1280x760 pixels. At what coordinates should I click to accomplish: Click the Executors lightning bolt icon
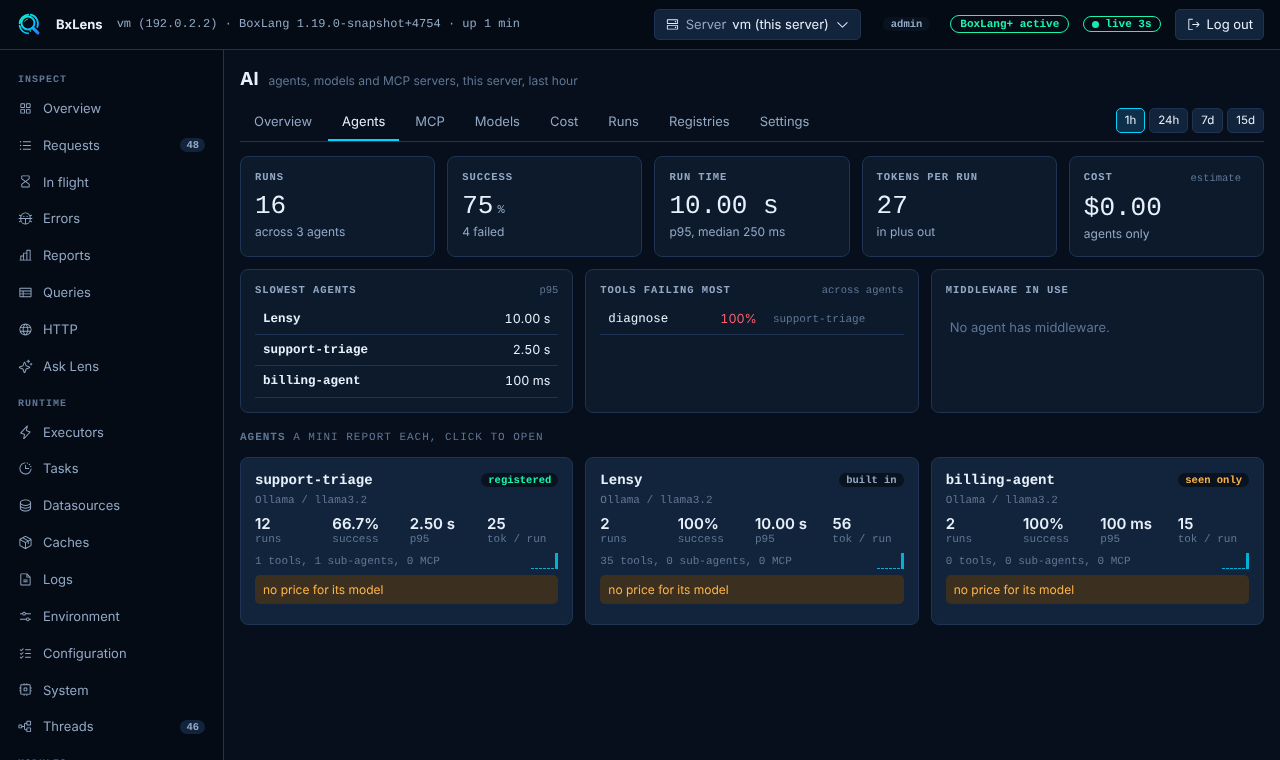coord(25,432)
